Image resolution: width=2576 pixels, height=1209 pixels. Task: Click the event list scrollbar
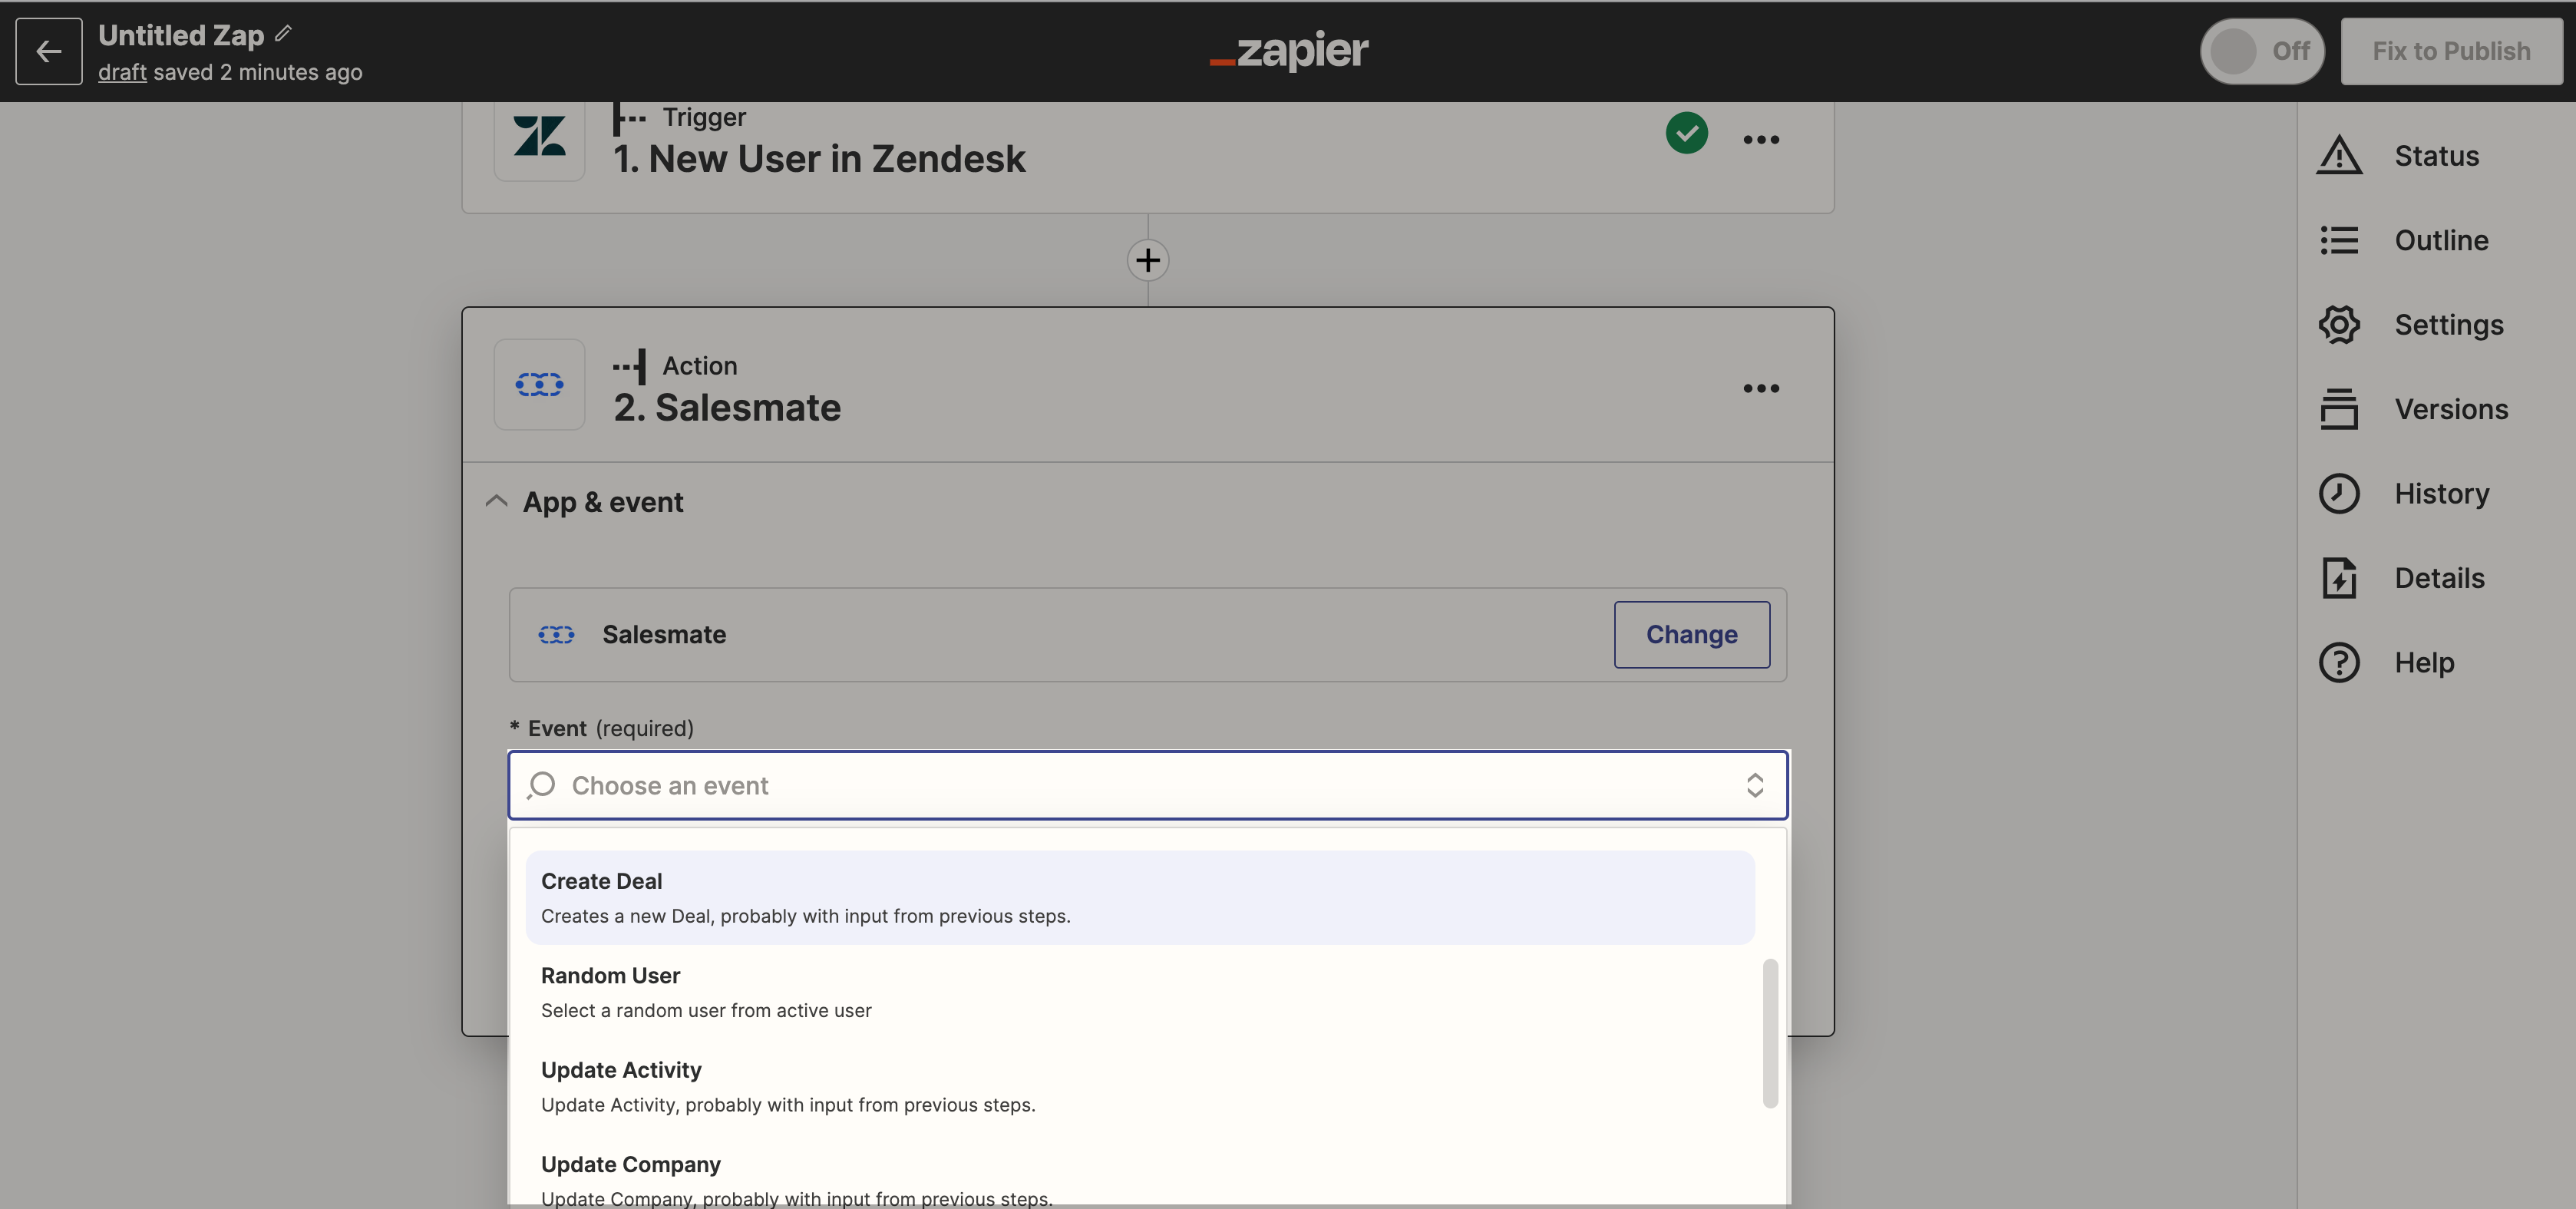(x=1769, y=1033)
